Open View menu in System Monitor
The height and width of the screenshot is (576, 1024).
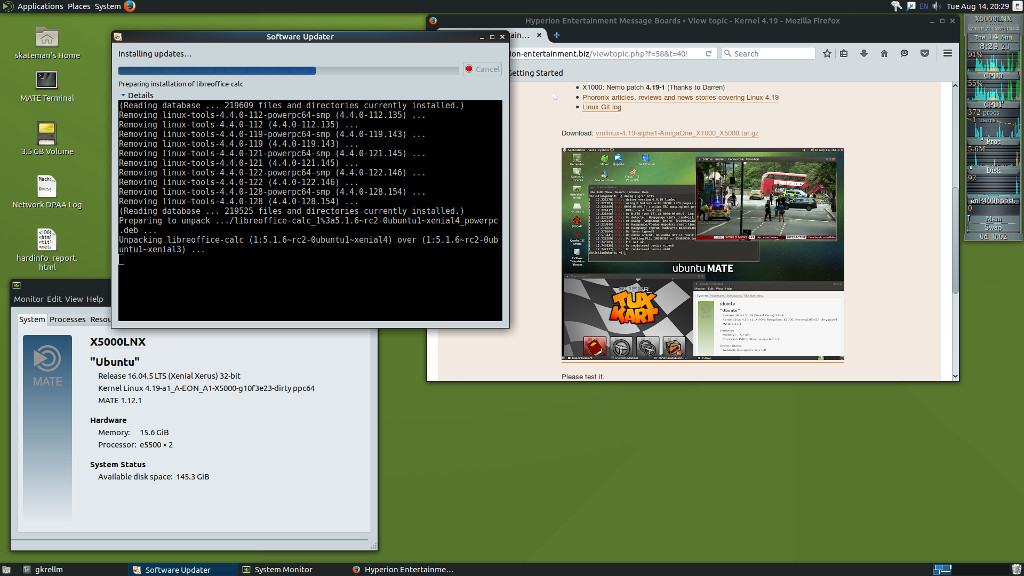74,299
